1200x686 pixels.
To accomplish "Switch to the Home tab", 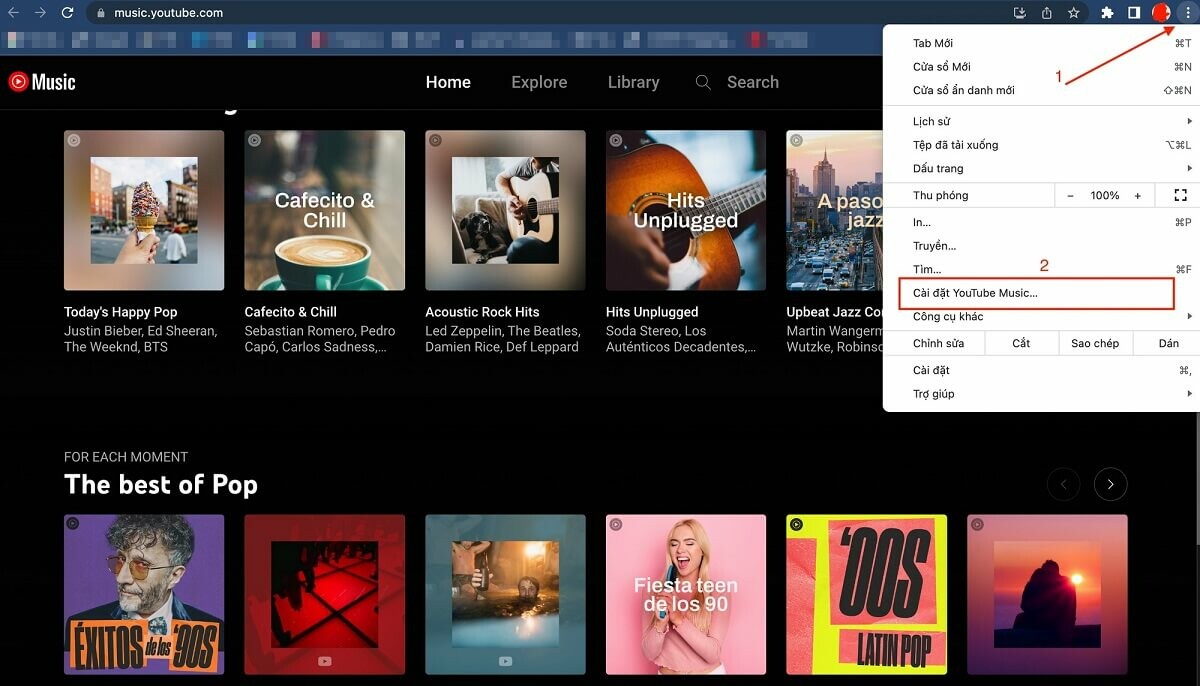I will (x=448, y=82).
